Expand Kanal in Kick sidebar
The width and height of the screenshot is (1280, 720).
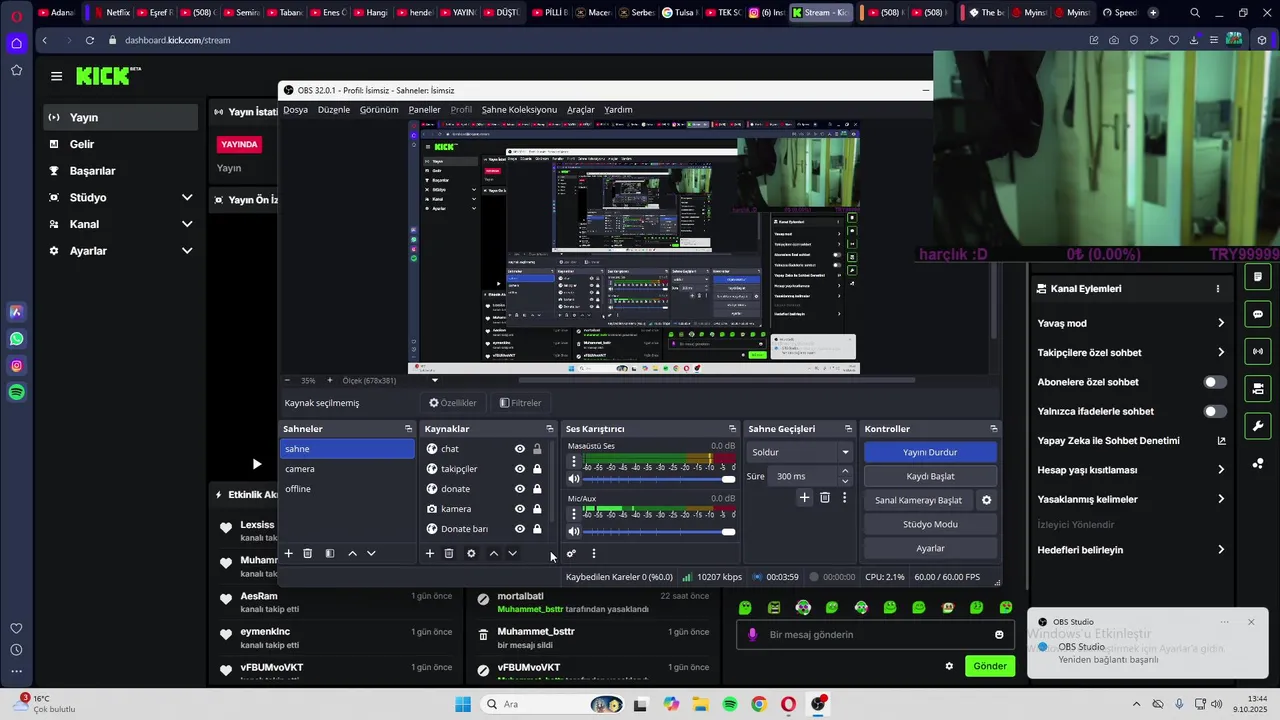(187, 224)
